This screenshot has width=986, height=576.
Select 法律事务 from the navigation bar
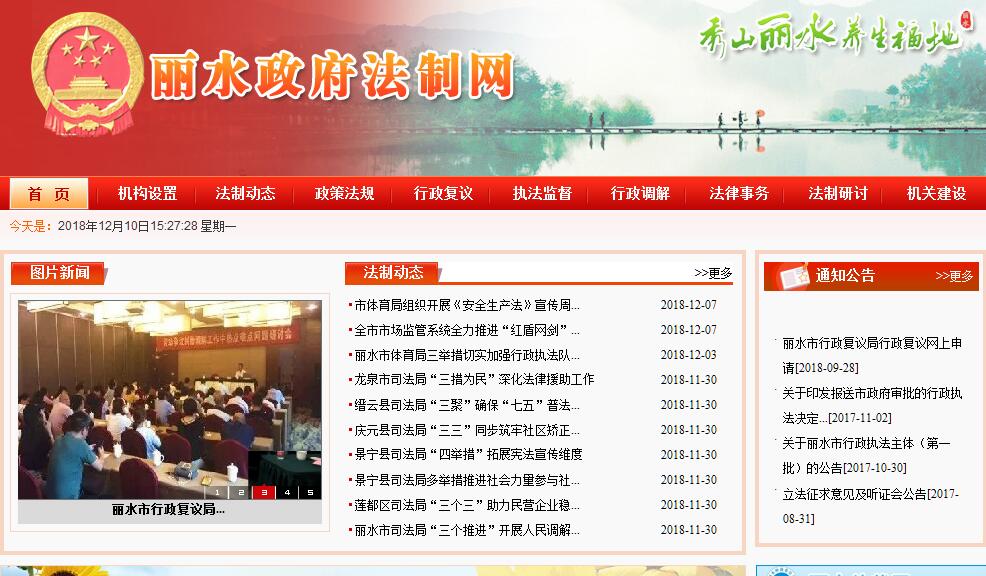coord(739,194)
